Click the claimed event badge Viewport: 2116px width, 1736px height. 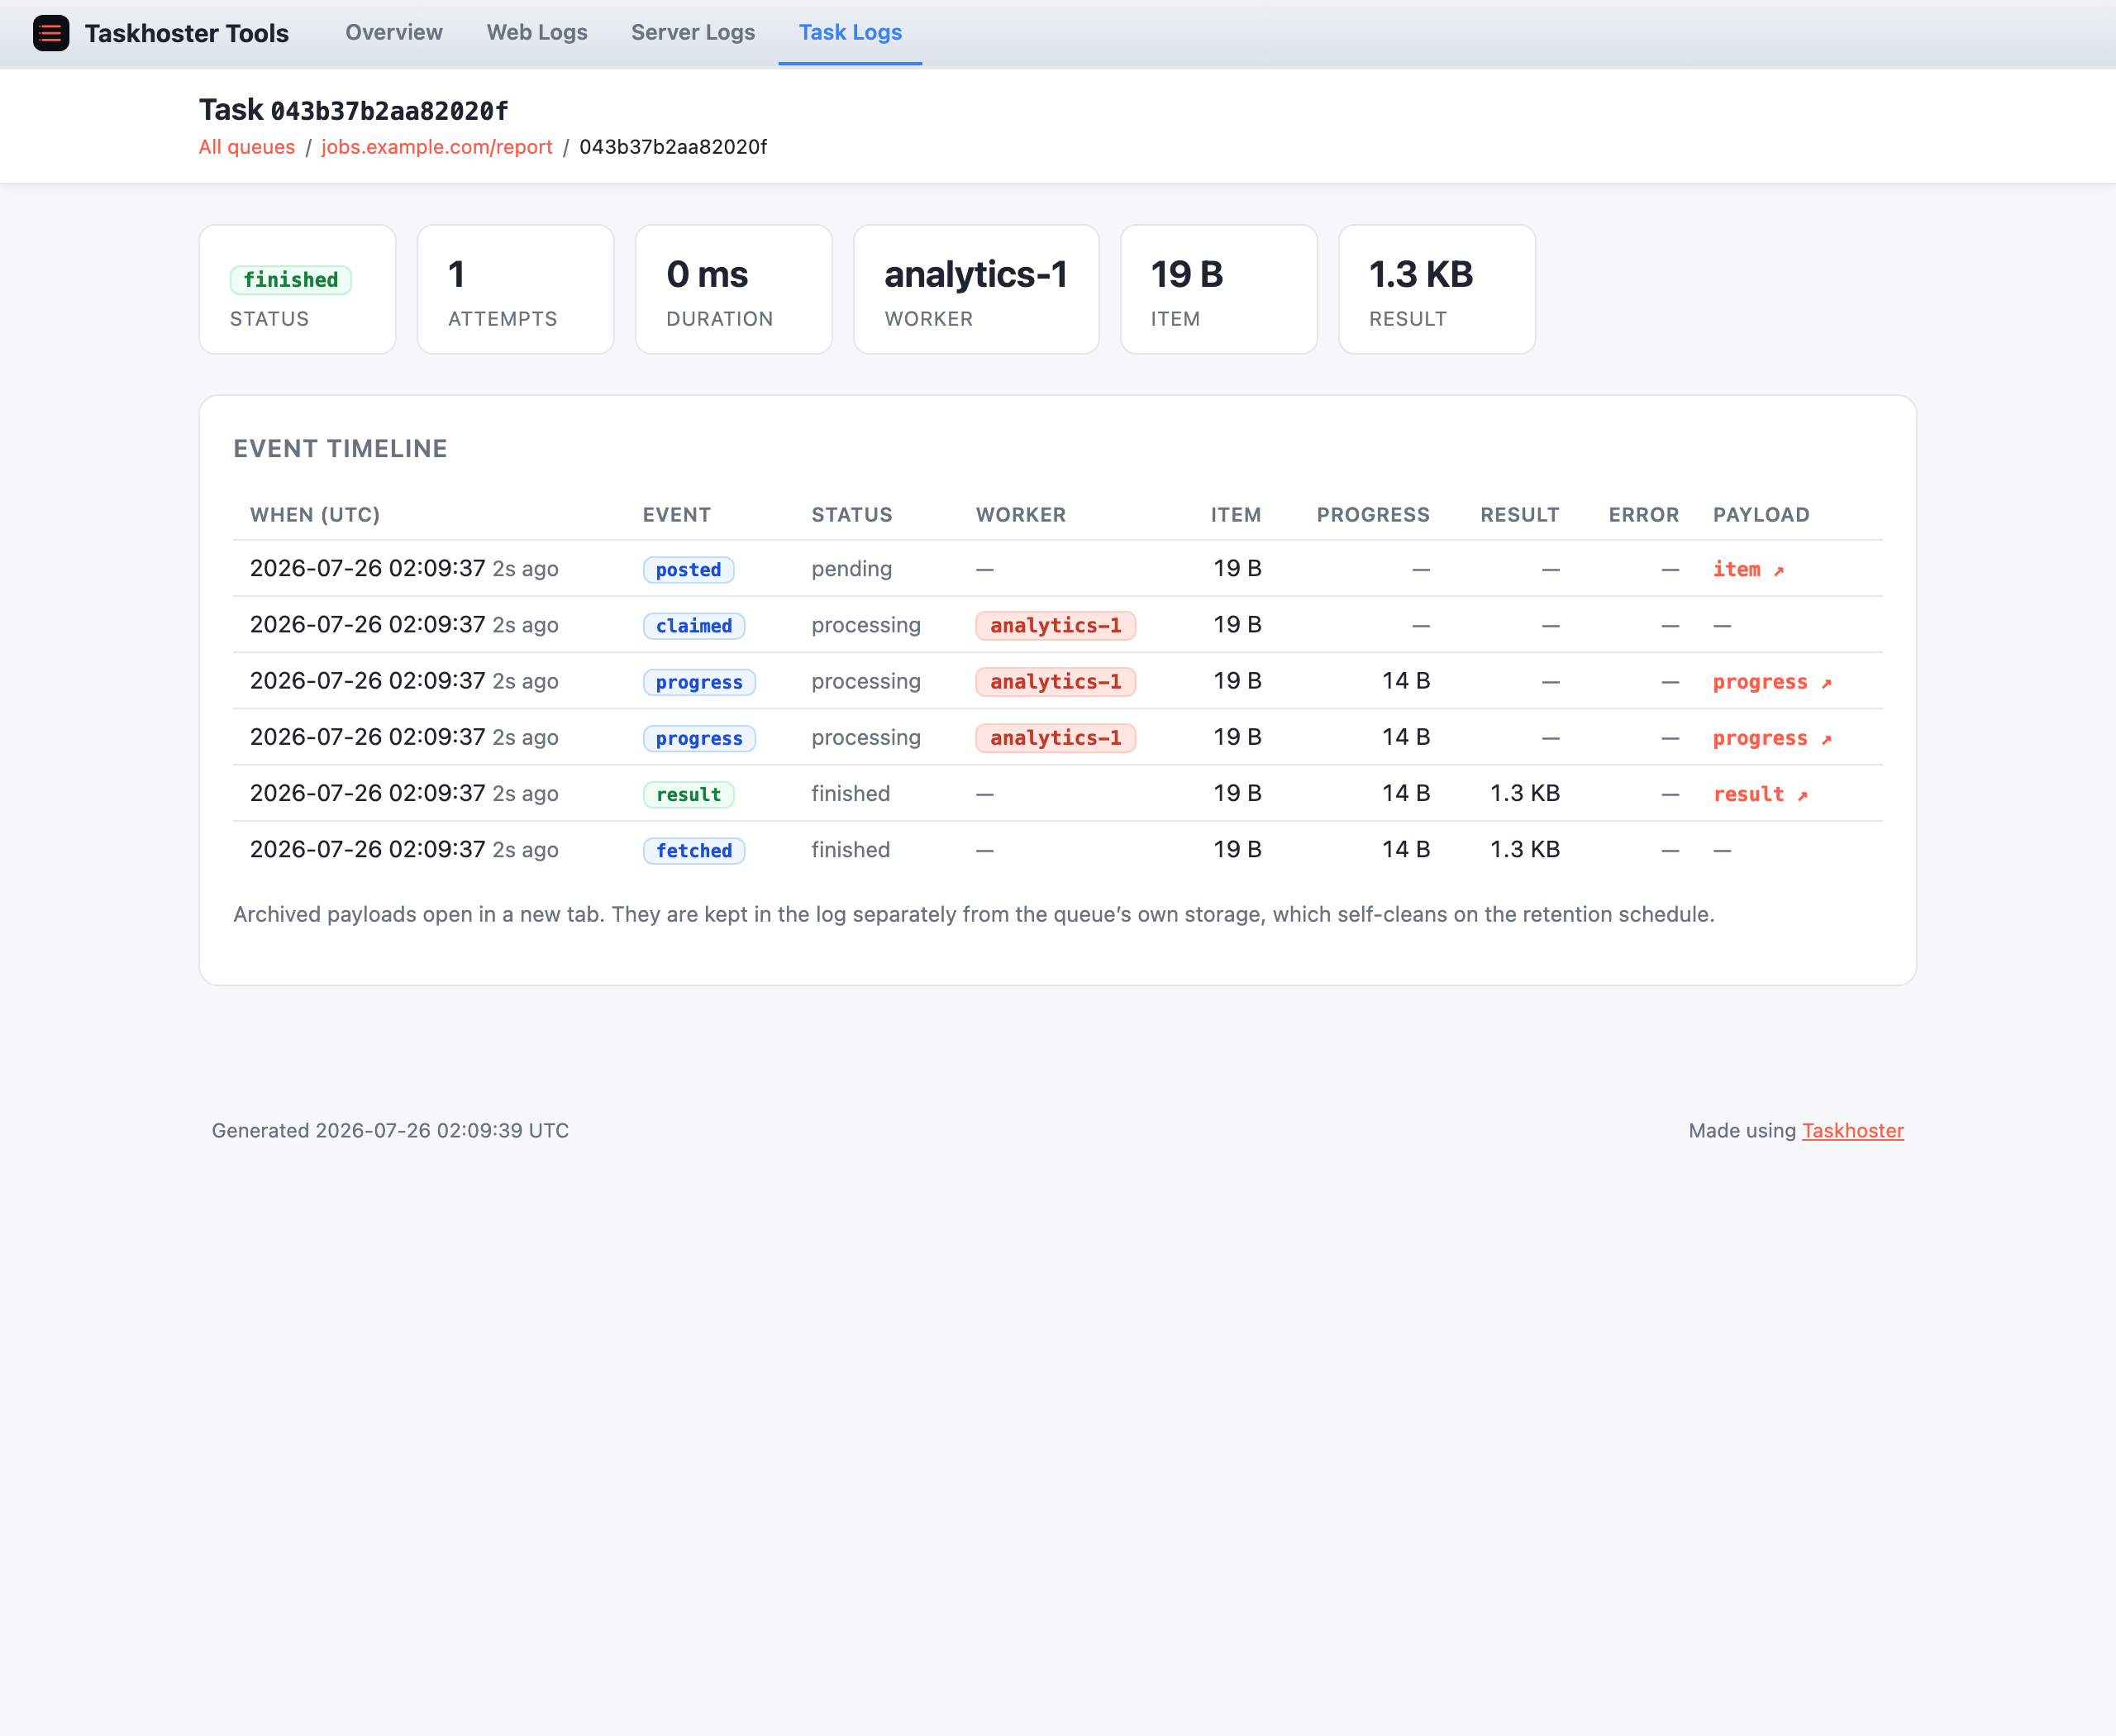[694, 626]
